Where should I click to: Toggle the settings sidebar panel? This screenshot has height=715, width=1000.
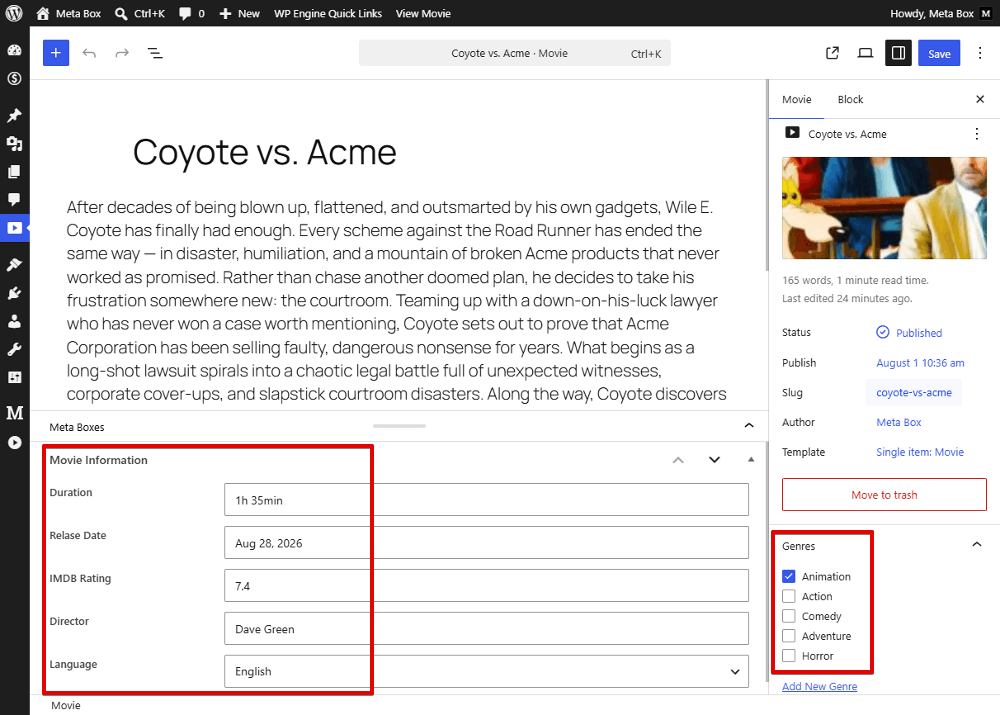click(898, 53)
